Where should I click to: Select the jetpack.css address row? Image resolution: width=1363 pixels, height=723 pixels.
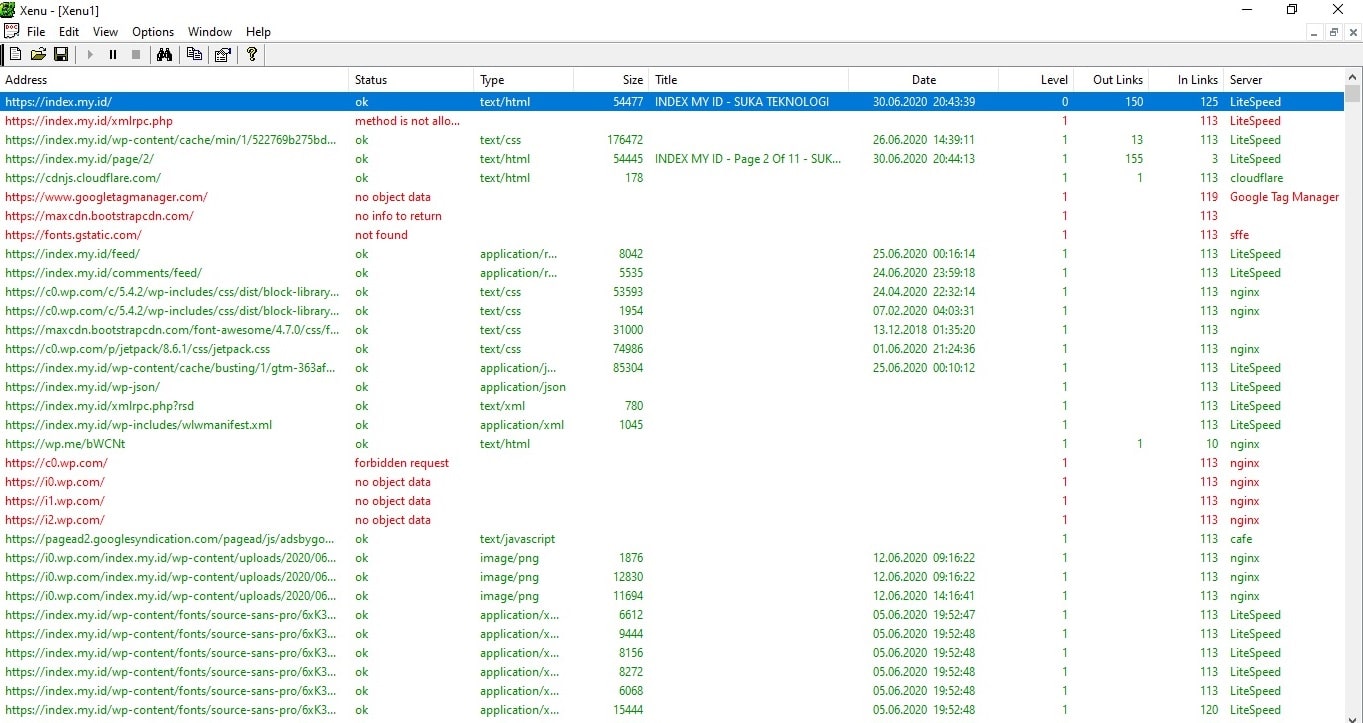pos(672,348)
